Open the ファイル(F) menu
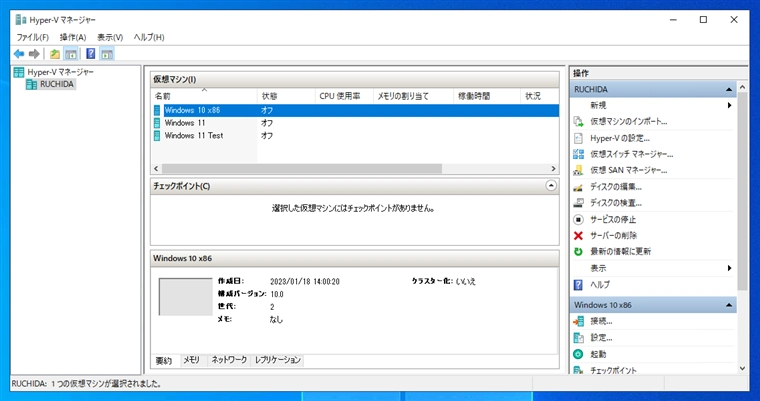Screen dimensions: 760x401 click(32, 37)
